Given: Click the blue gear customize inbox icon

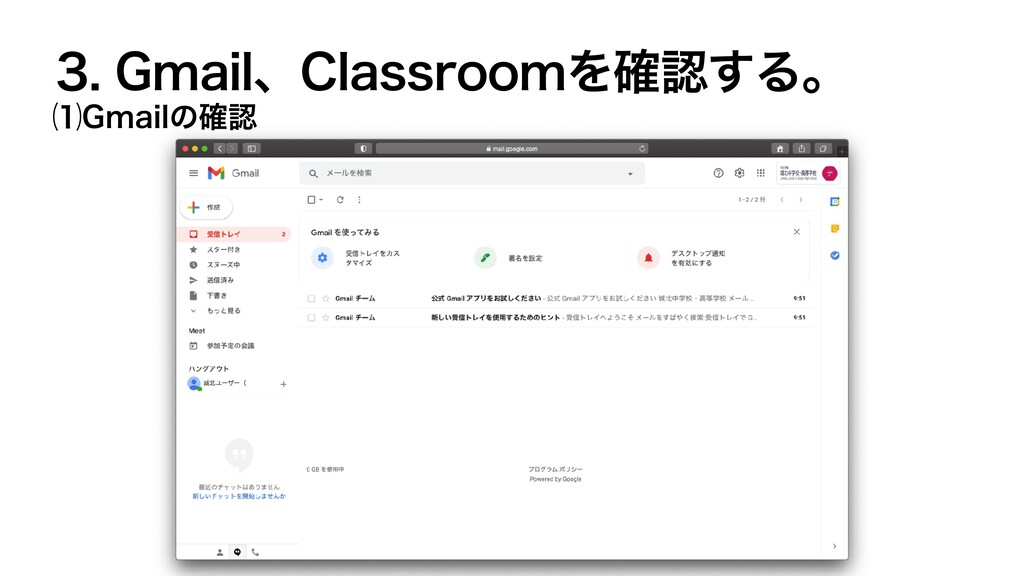Looking at the screenshot, I should (x=322, y=258).
